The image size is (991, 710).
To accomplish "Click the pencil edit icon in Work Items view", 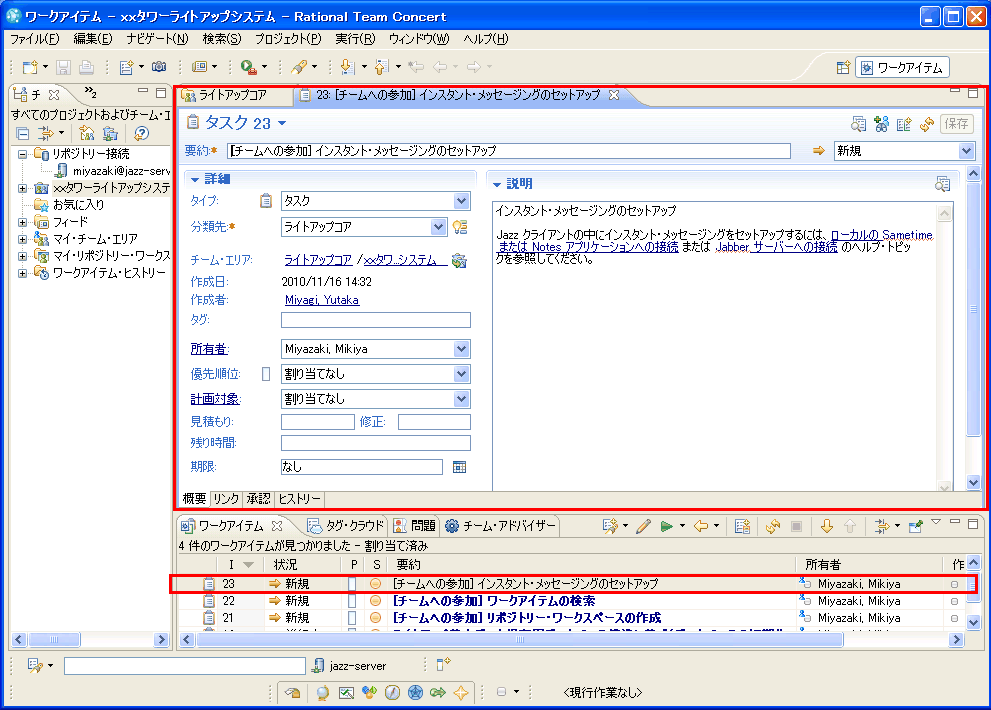I will coord(643,527).
